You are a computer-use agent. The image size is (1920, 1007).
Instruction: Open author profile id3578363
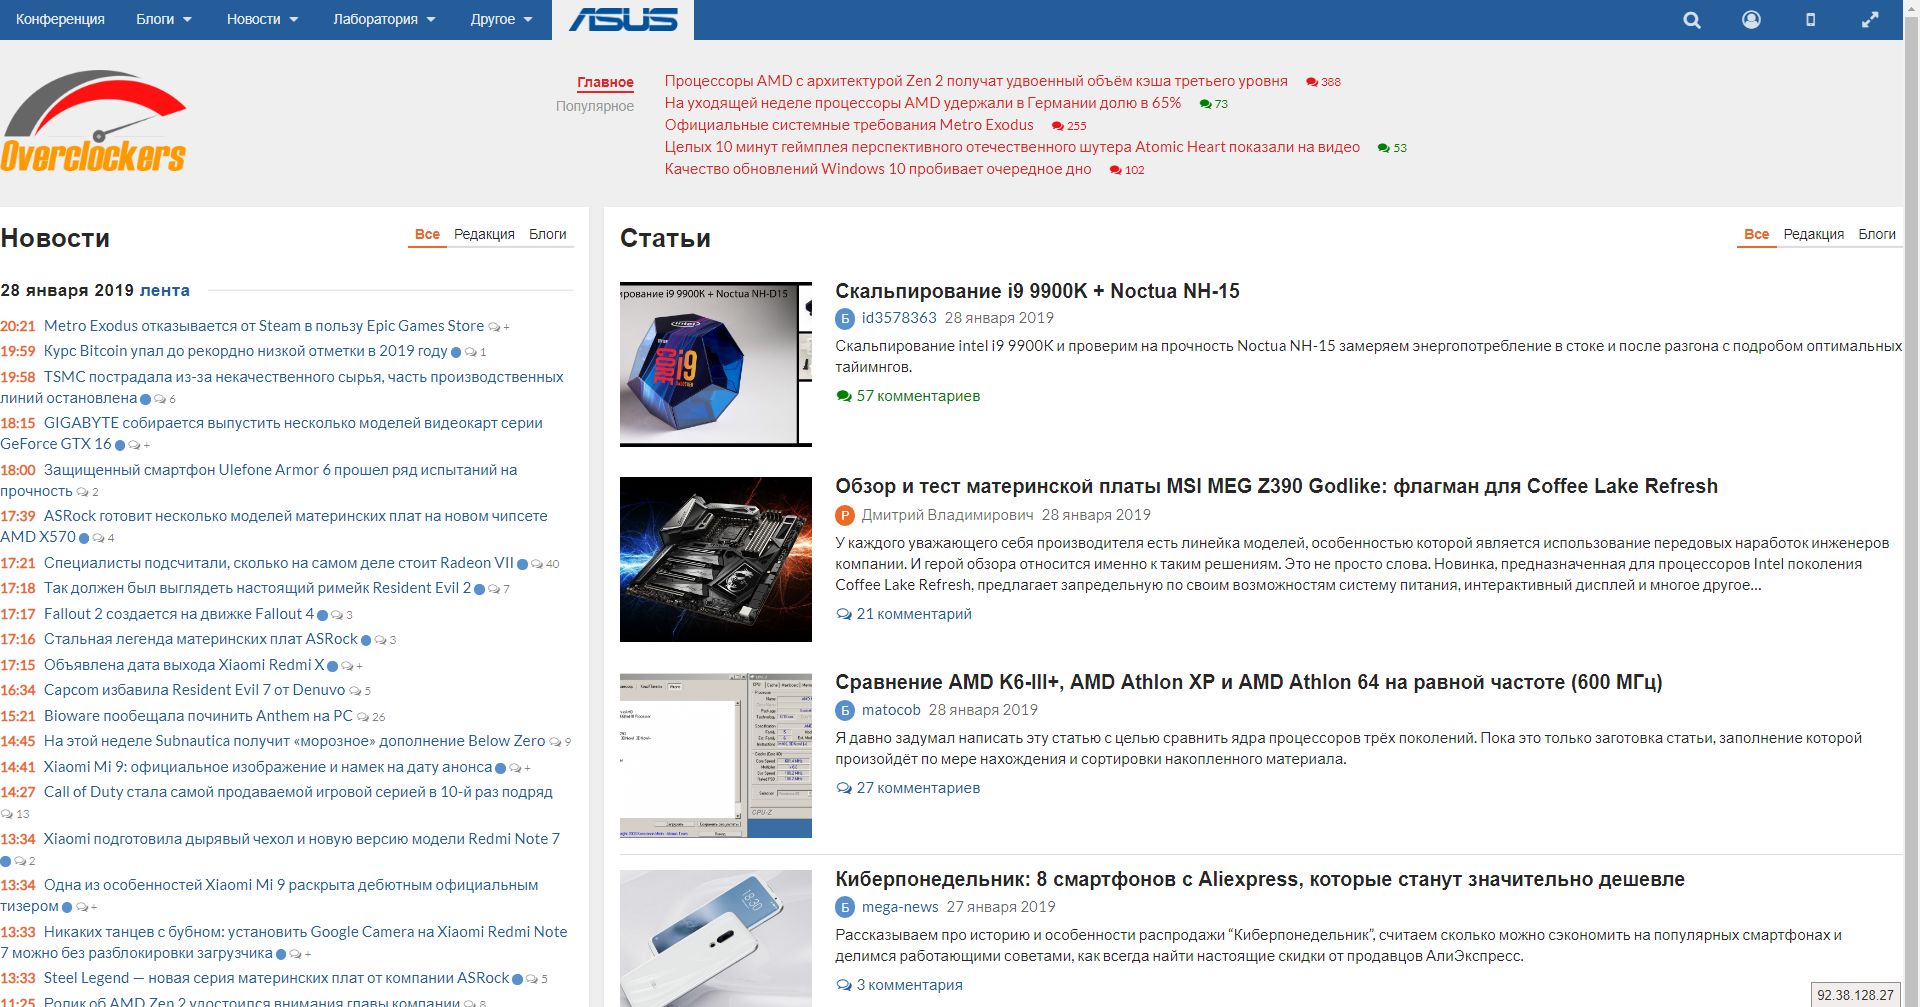(899, 318)
